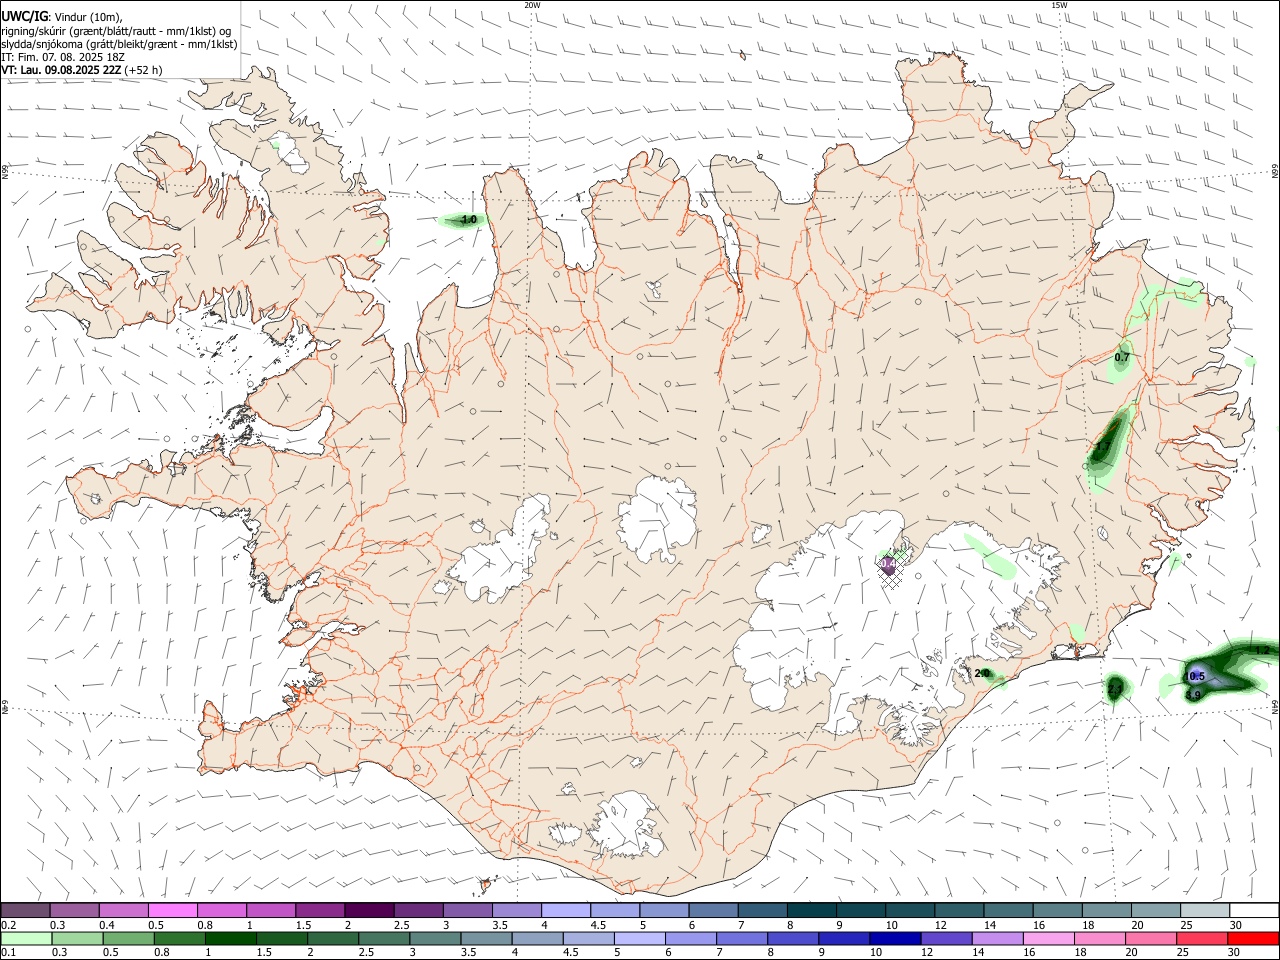Click the 2.3 precipitation value offshore
1280x960 pixels.
pyautogui.click(x=1115, y=690)
